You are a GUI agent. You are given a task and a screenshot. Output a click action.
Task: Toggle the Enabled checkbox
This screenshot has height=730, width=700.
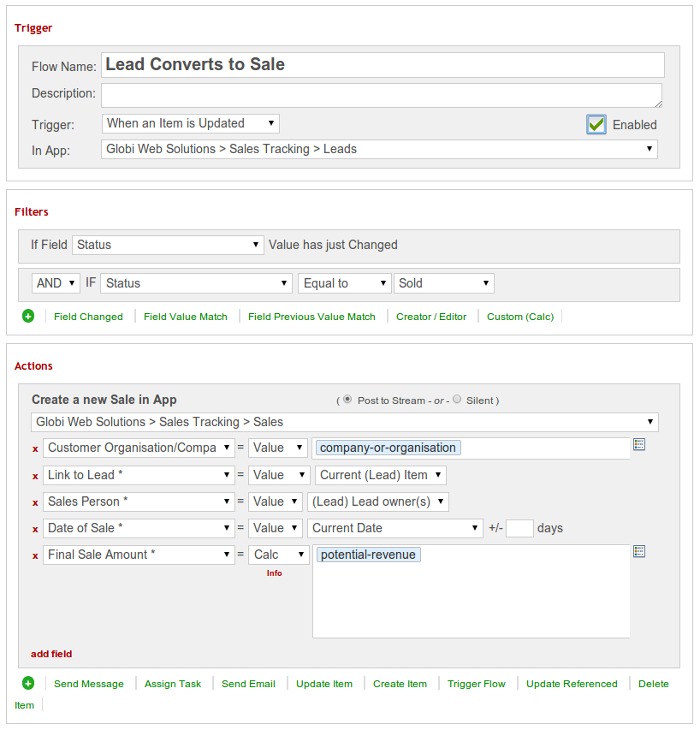(x=597, y=125)
